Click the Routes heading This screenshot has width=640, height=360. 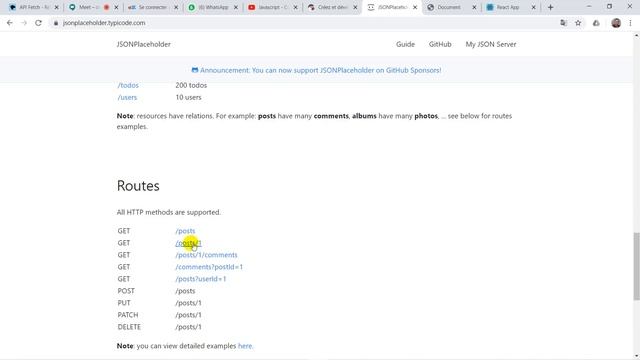[x=138, y=186]
